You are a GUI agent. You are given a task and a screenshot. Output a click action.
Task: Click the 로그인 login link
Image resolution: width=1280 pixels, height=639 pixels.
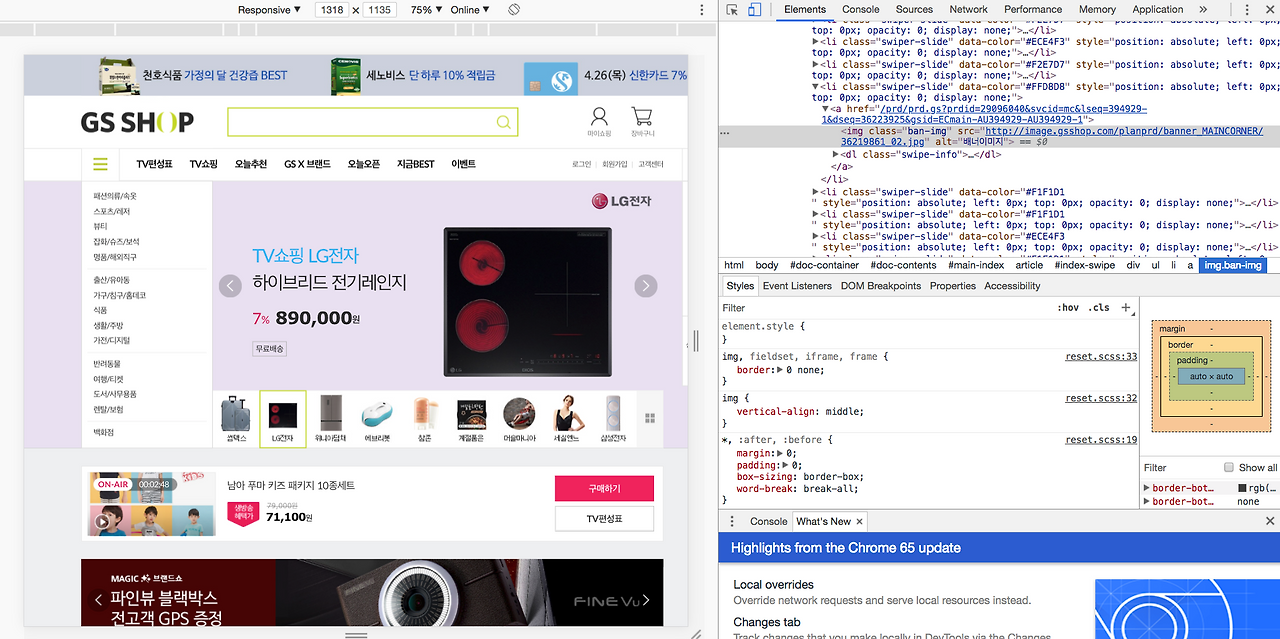point(581,164)
